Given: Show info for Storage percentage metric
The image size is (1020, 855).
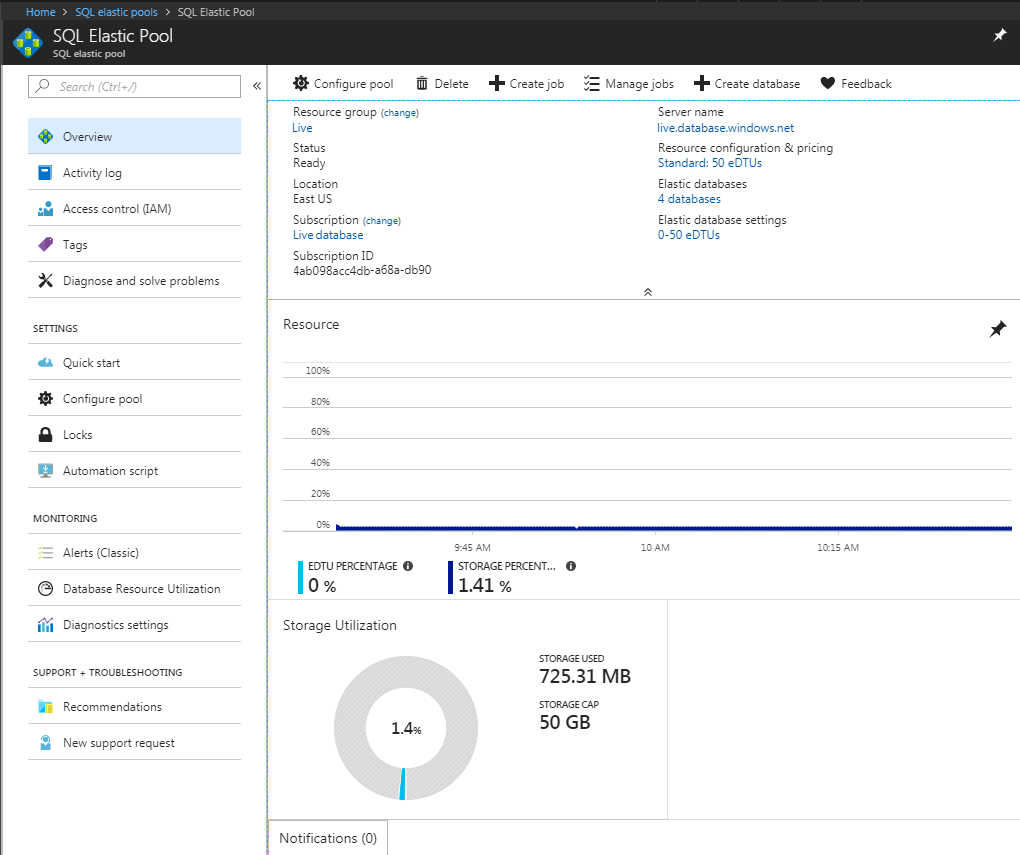Looking at the screenshot, I should point(570,566).
